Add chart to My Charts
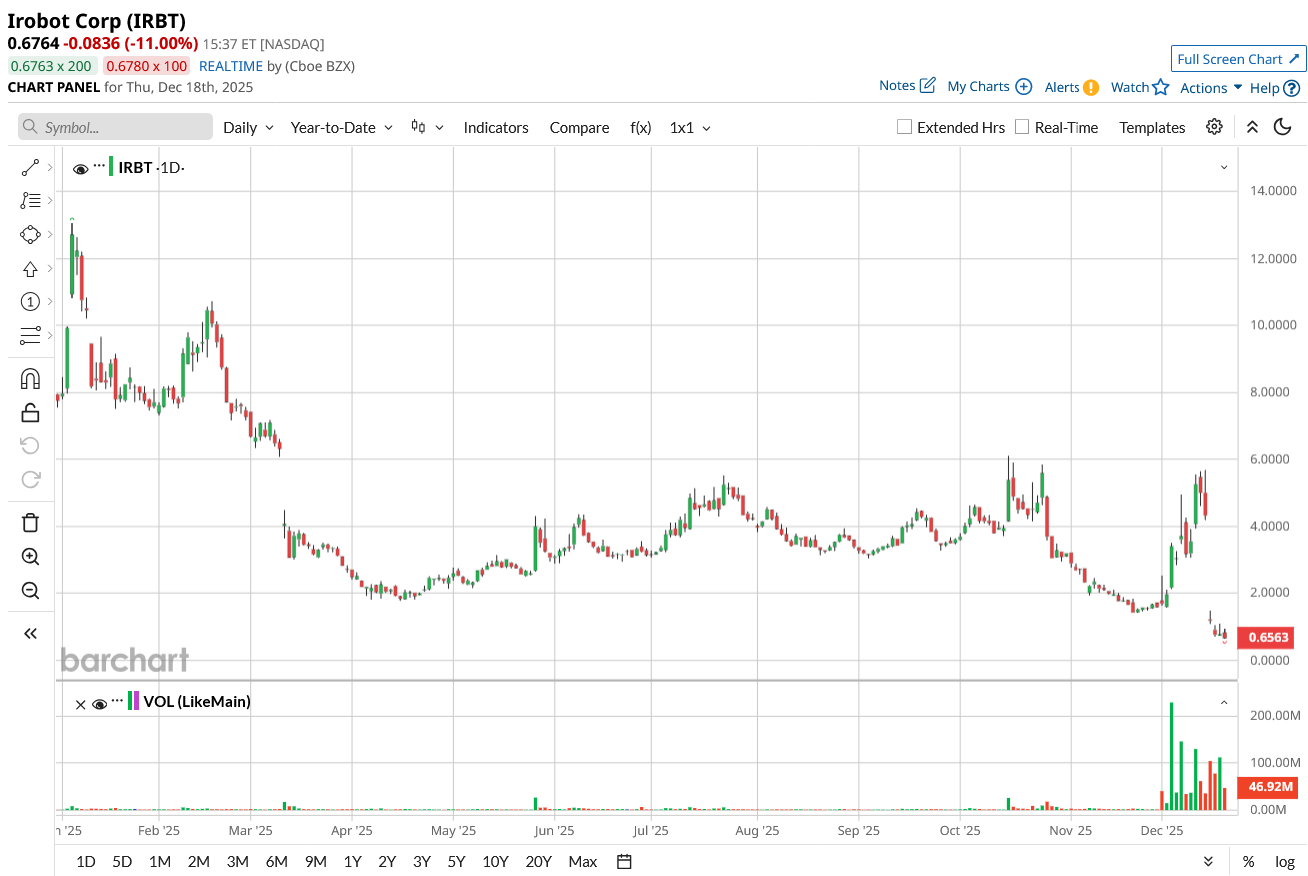This screenshot has height=876, width=1308. click(989, 87)
